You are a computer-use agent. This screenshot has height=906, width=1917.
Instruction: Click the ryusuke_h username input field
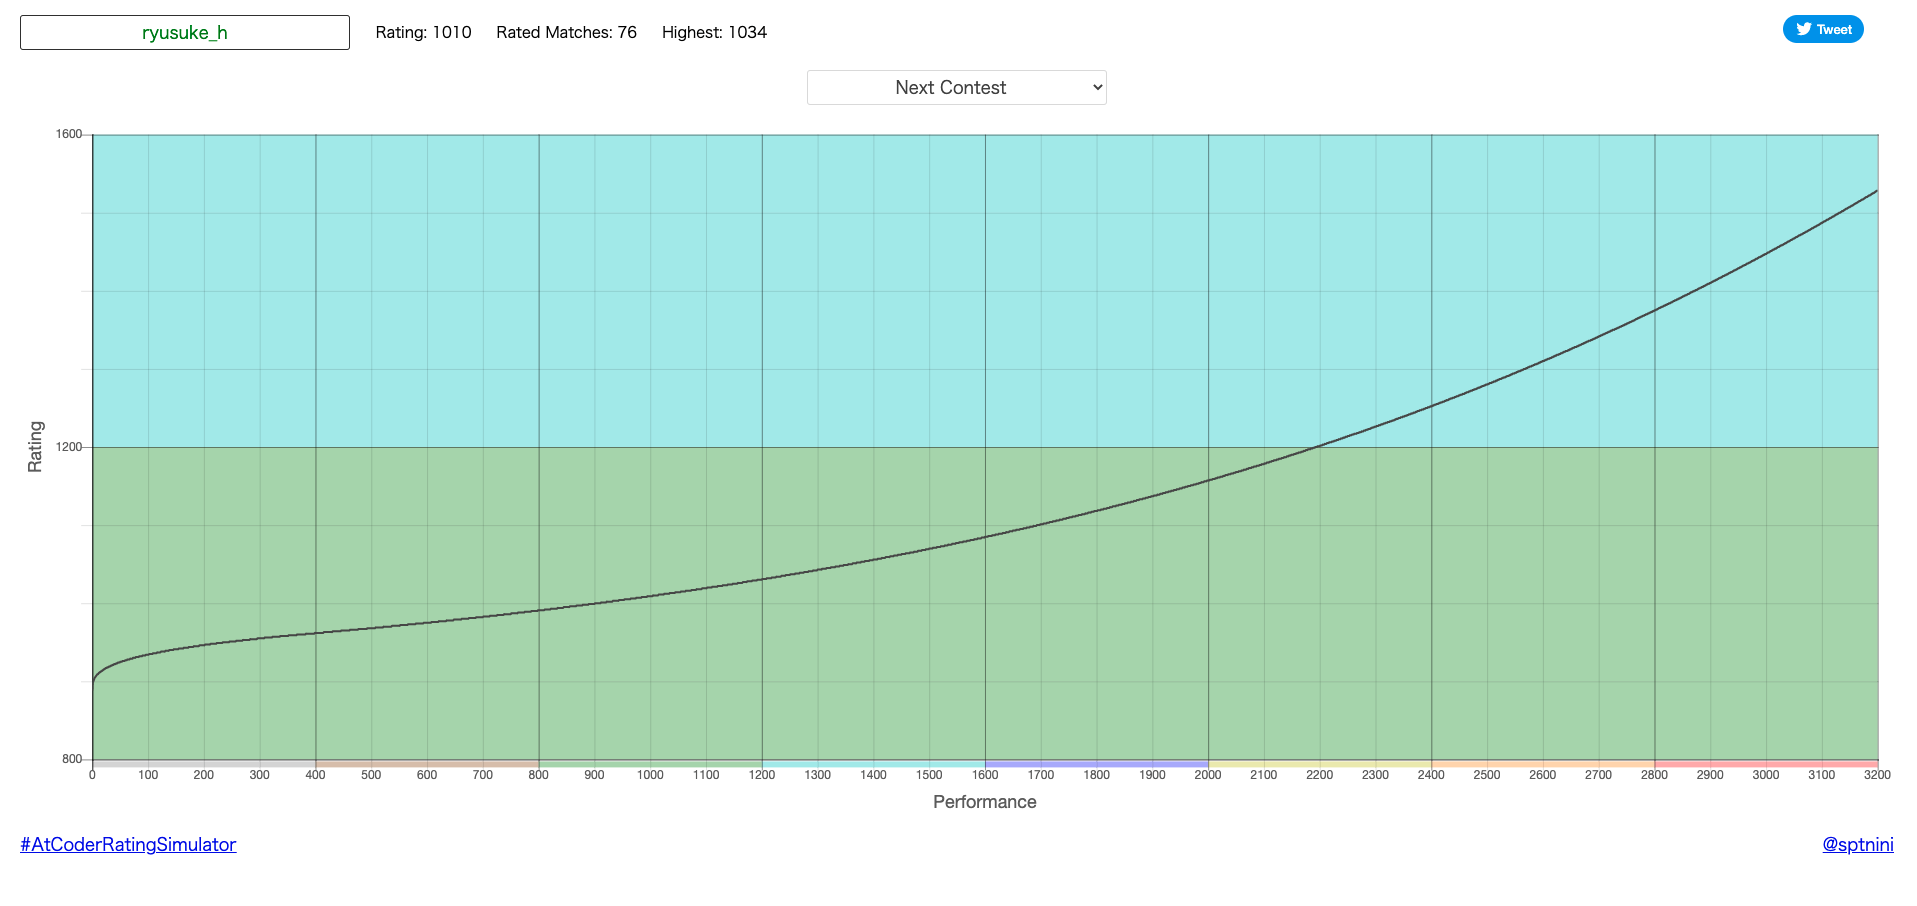[x=184, y=31]
